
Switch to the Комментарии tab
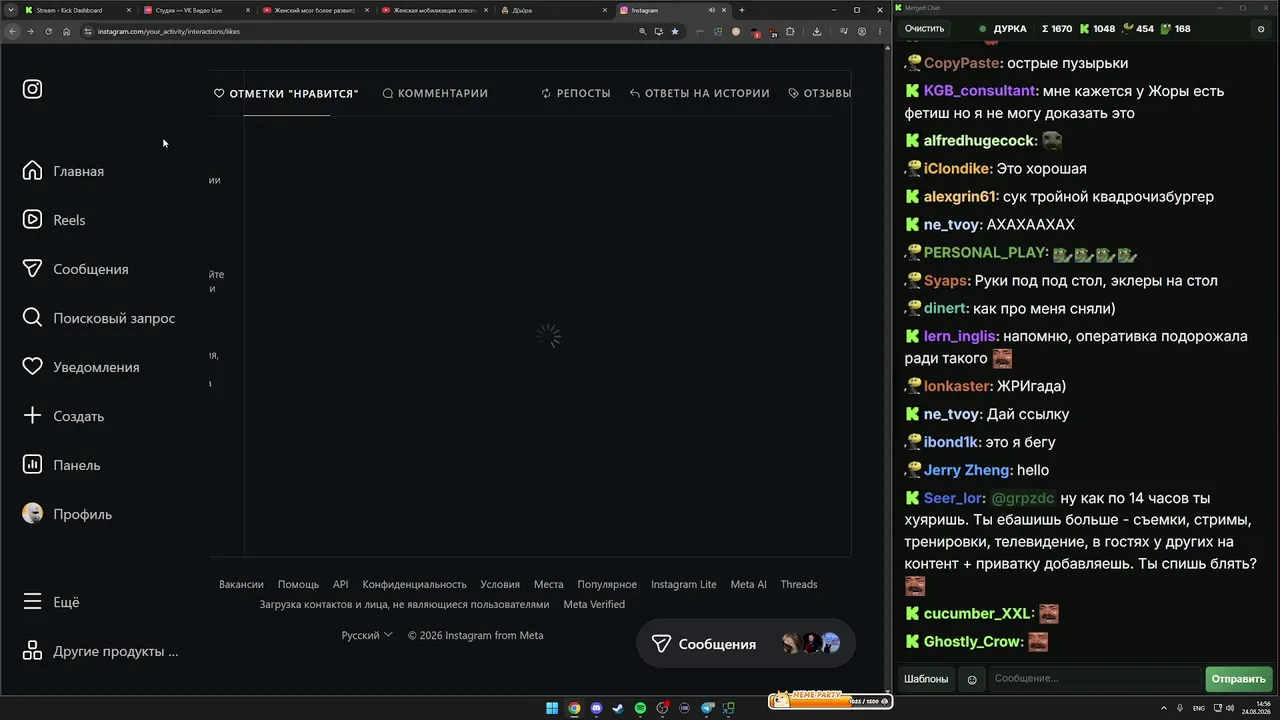click(x=435, y=93)
